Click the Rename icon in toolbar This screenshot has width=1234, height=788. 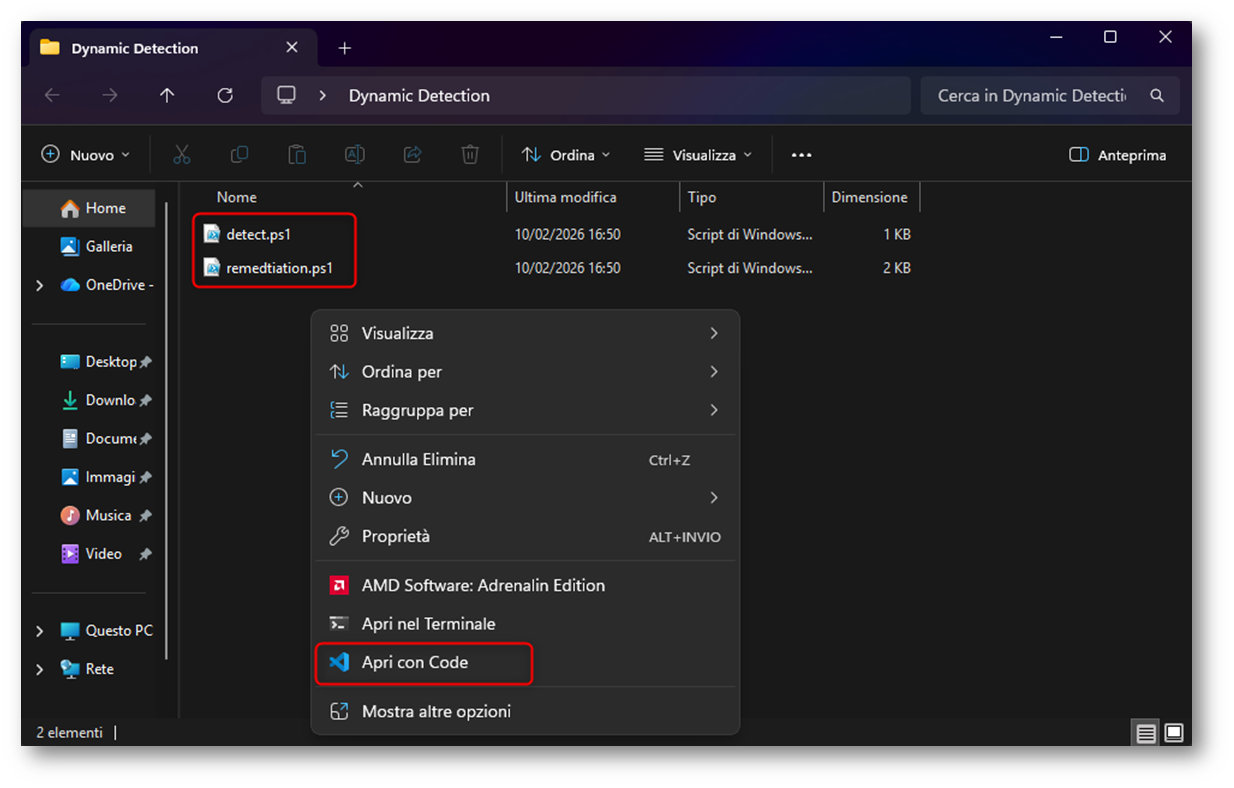click(x=354, y=155)
